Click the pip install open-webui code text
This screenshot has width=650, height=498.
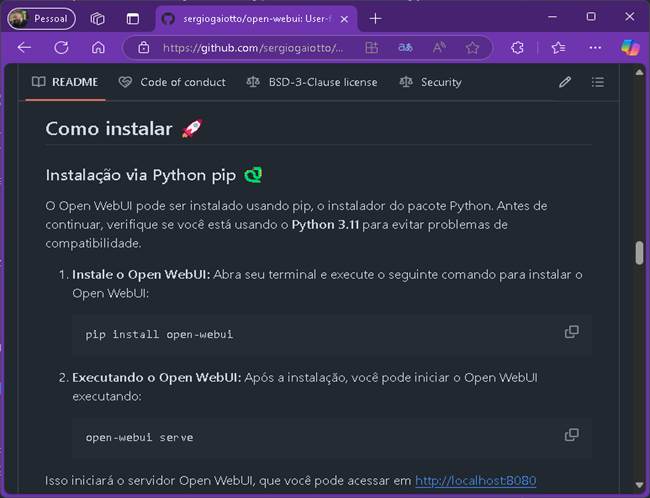pyautogui.click(x=159, y=334)
